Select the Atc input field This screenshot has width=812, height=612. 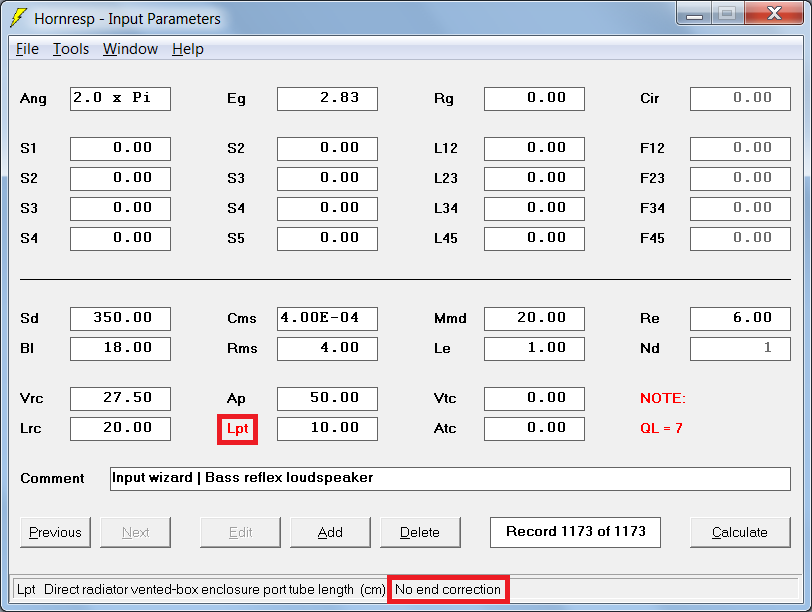coord(534,429)
